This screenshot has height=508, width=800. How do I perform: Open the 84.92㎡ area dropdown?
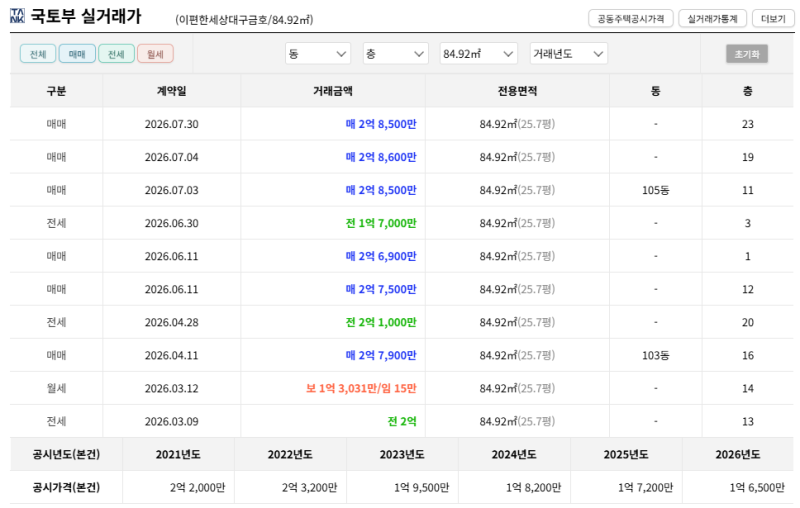coord(479,54)
